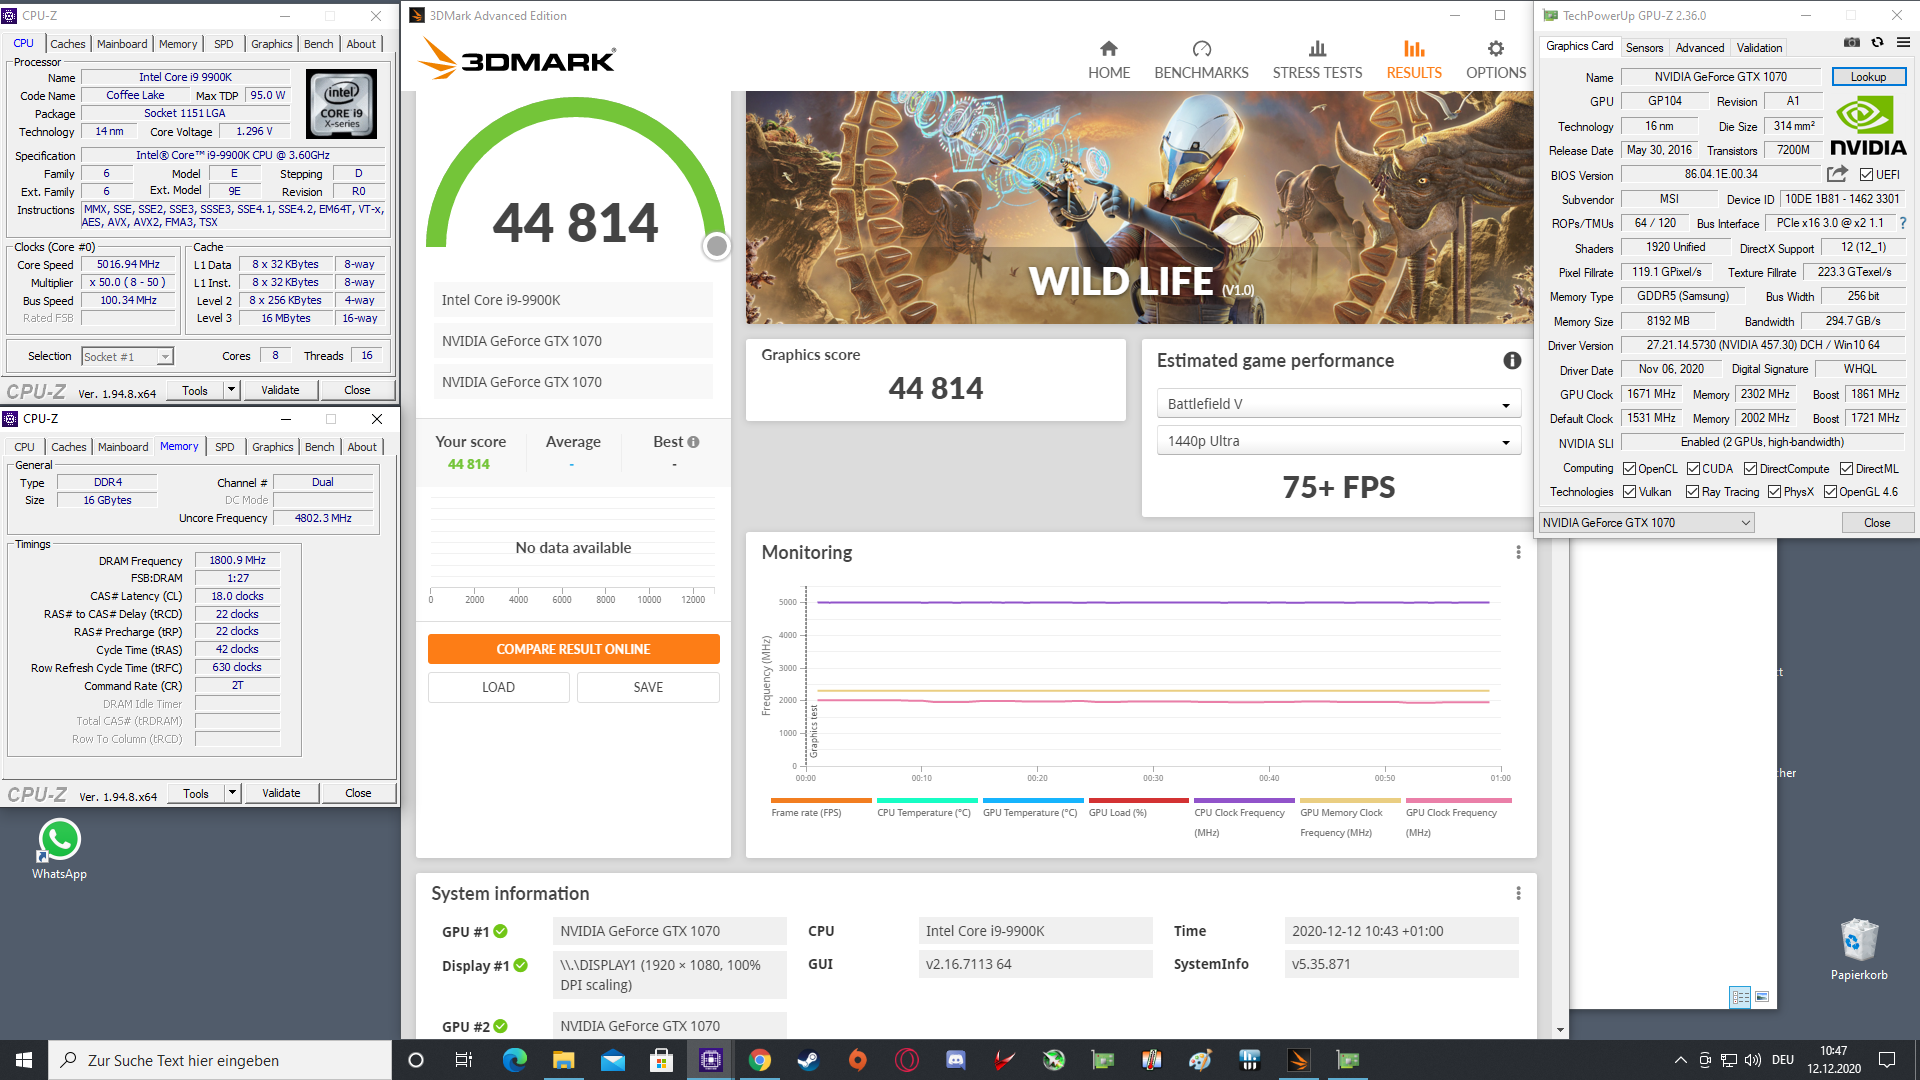Click GPU-Z screenshot camera icon

1852,43
